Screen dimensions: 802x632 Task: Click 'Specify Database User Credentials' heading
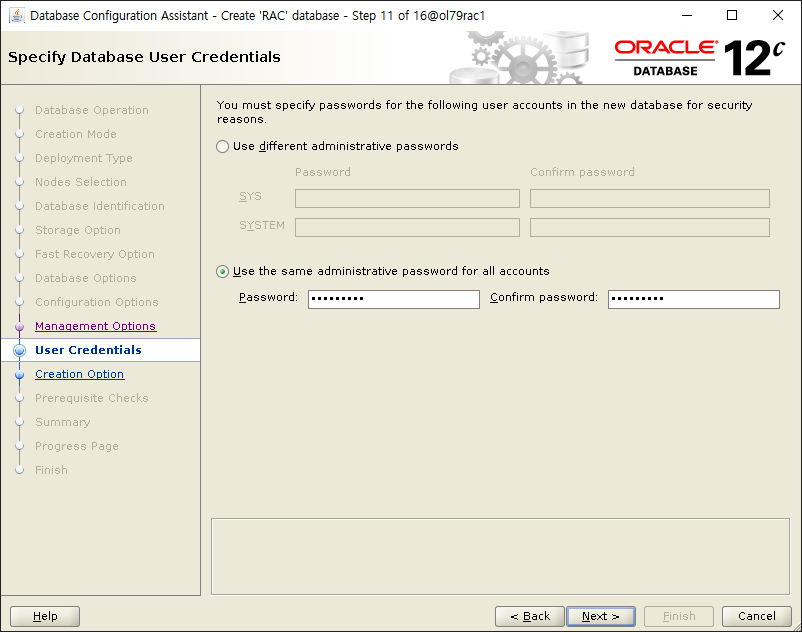144,57
